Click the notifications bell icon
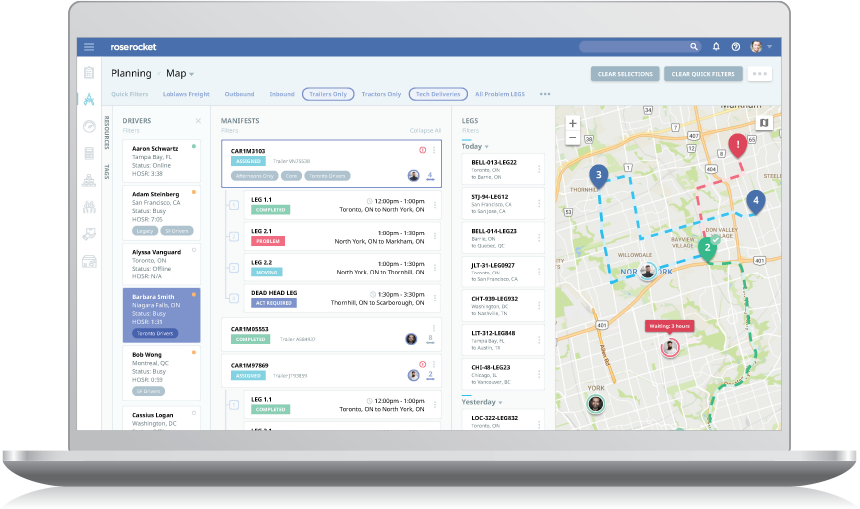Image resolution: width=860 pixels, height=509 pixels. (716, 47)
